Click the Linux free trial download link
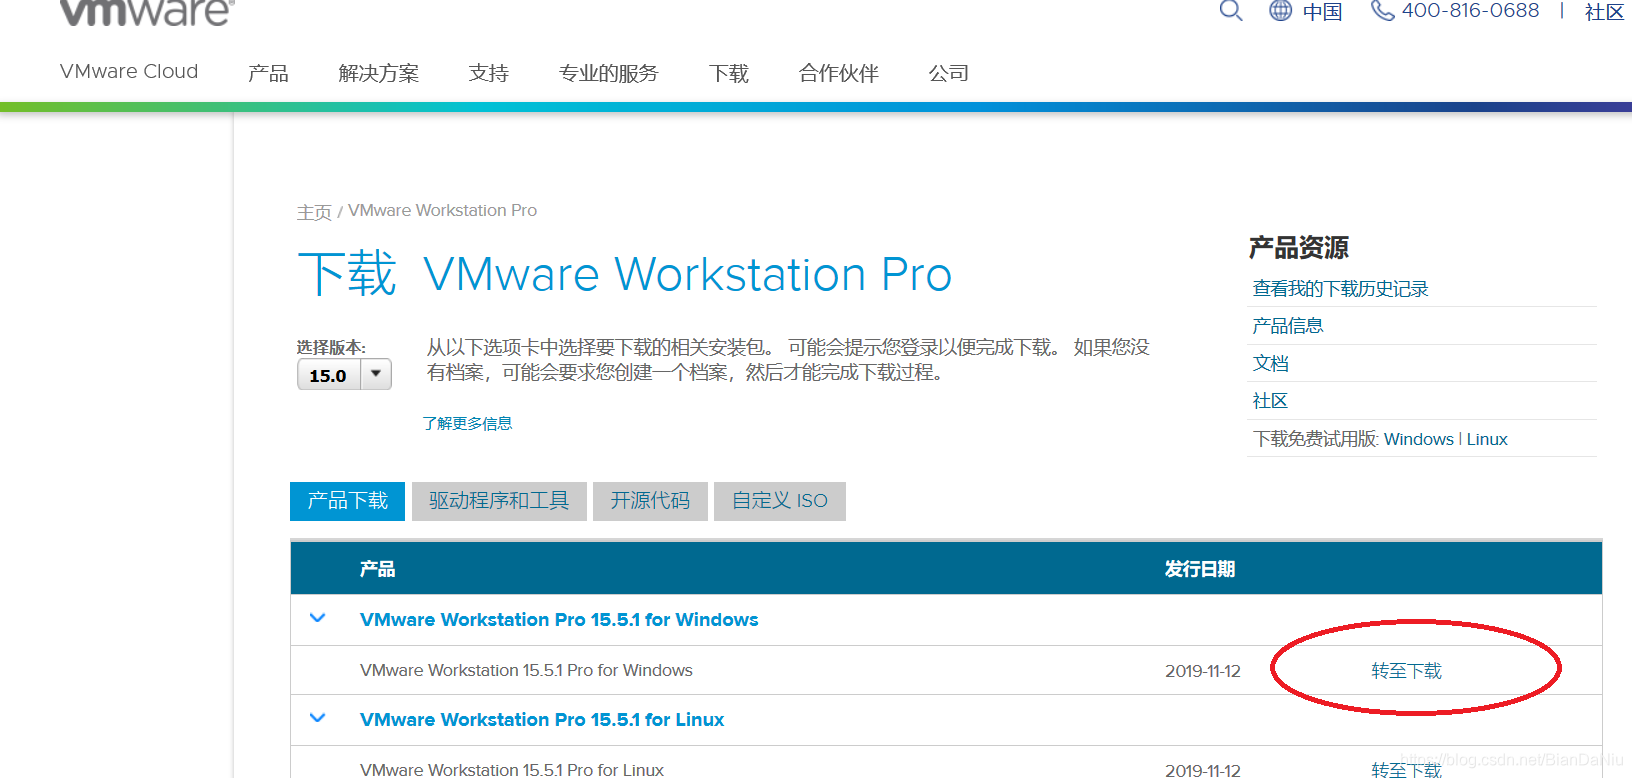Image resolution: width=1632 pixels, height=778 pixels. pyautogui.click(x=1487, y=439)
